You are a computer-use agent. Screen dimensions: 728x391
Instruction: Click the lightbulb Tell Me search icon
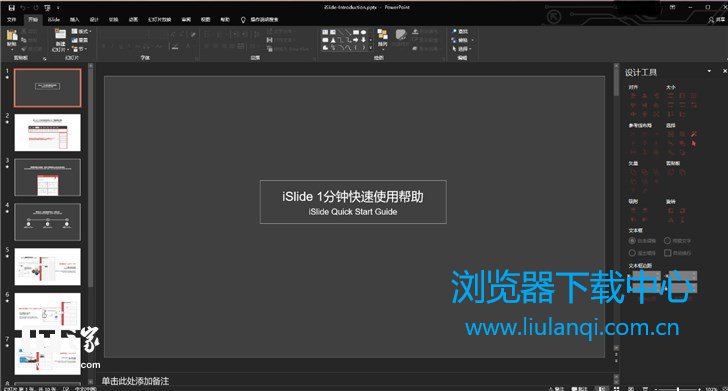pos(243,20)
